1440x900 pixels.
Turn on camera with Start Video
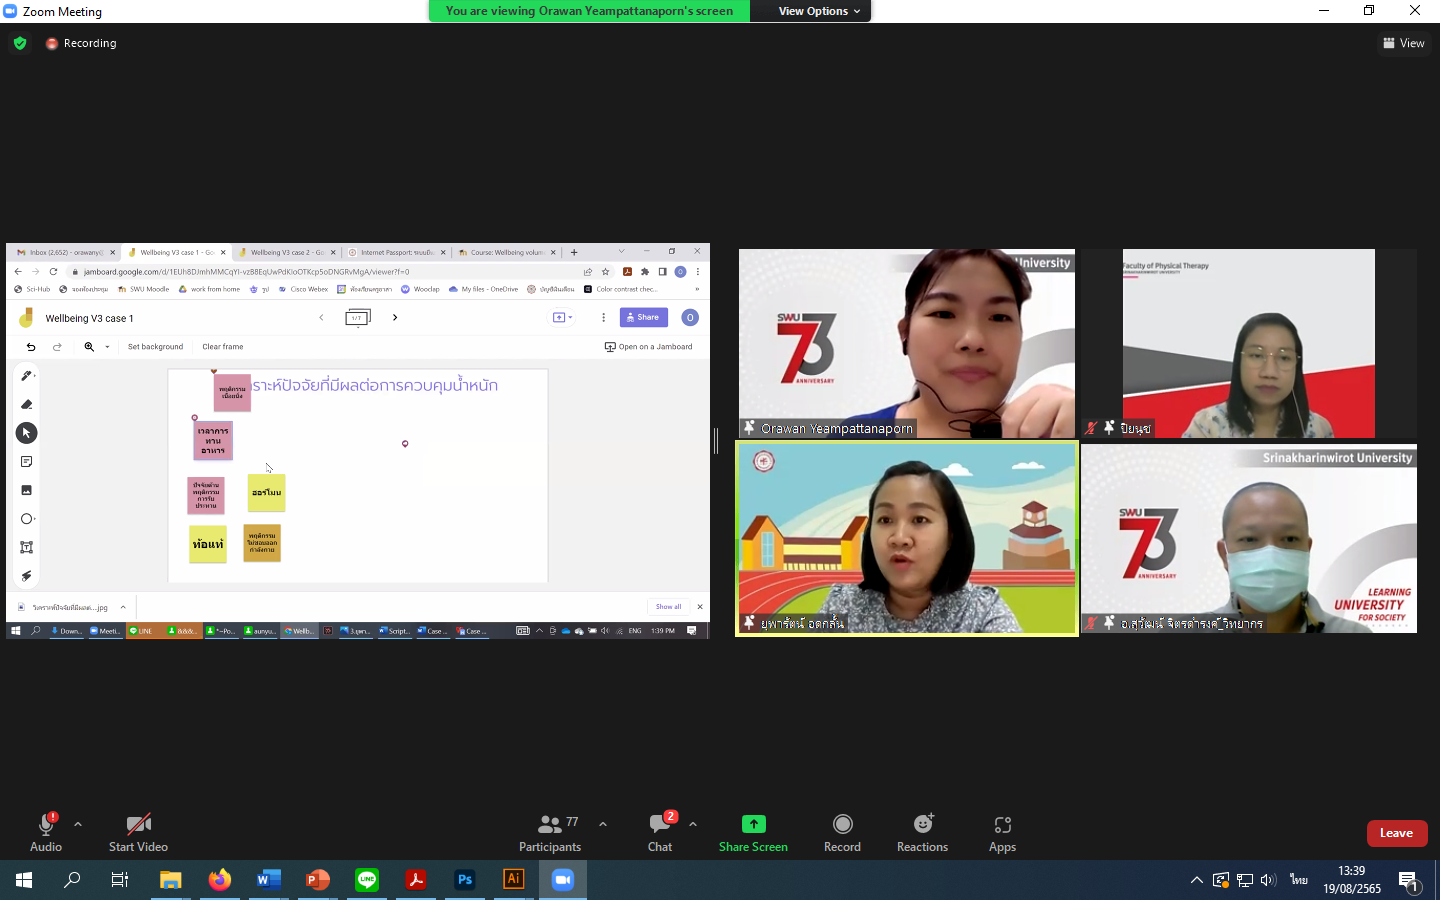tap(138, 832)
